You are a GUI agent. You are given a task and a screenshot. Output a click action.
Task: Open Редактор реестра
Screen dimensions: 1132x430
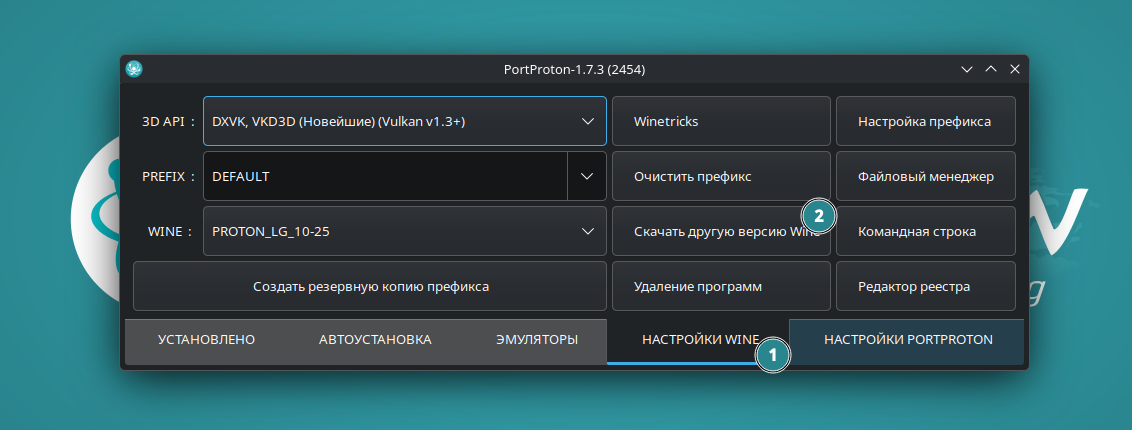pyautogui.click(x=925, y=287)
